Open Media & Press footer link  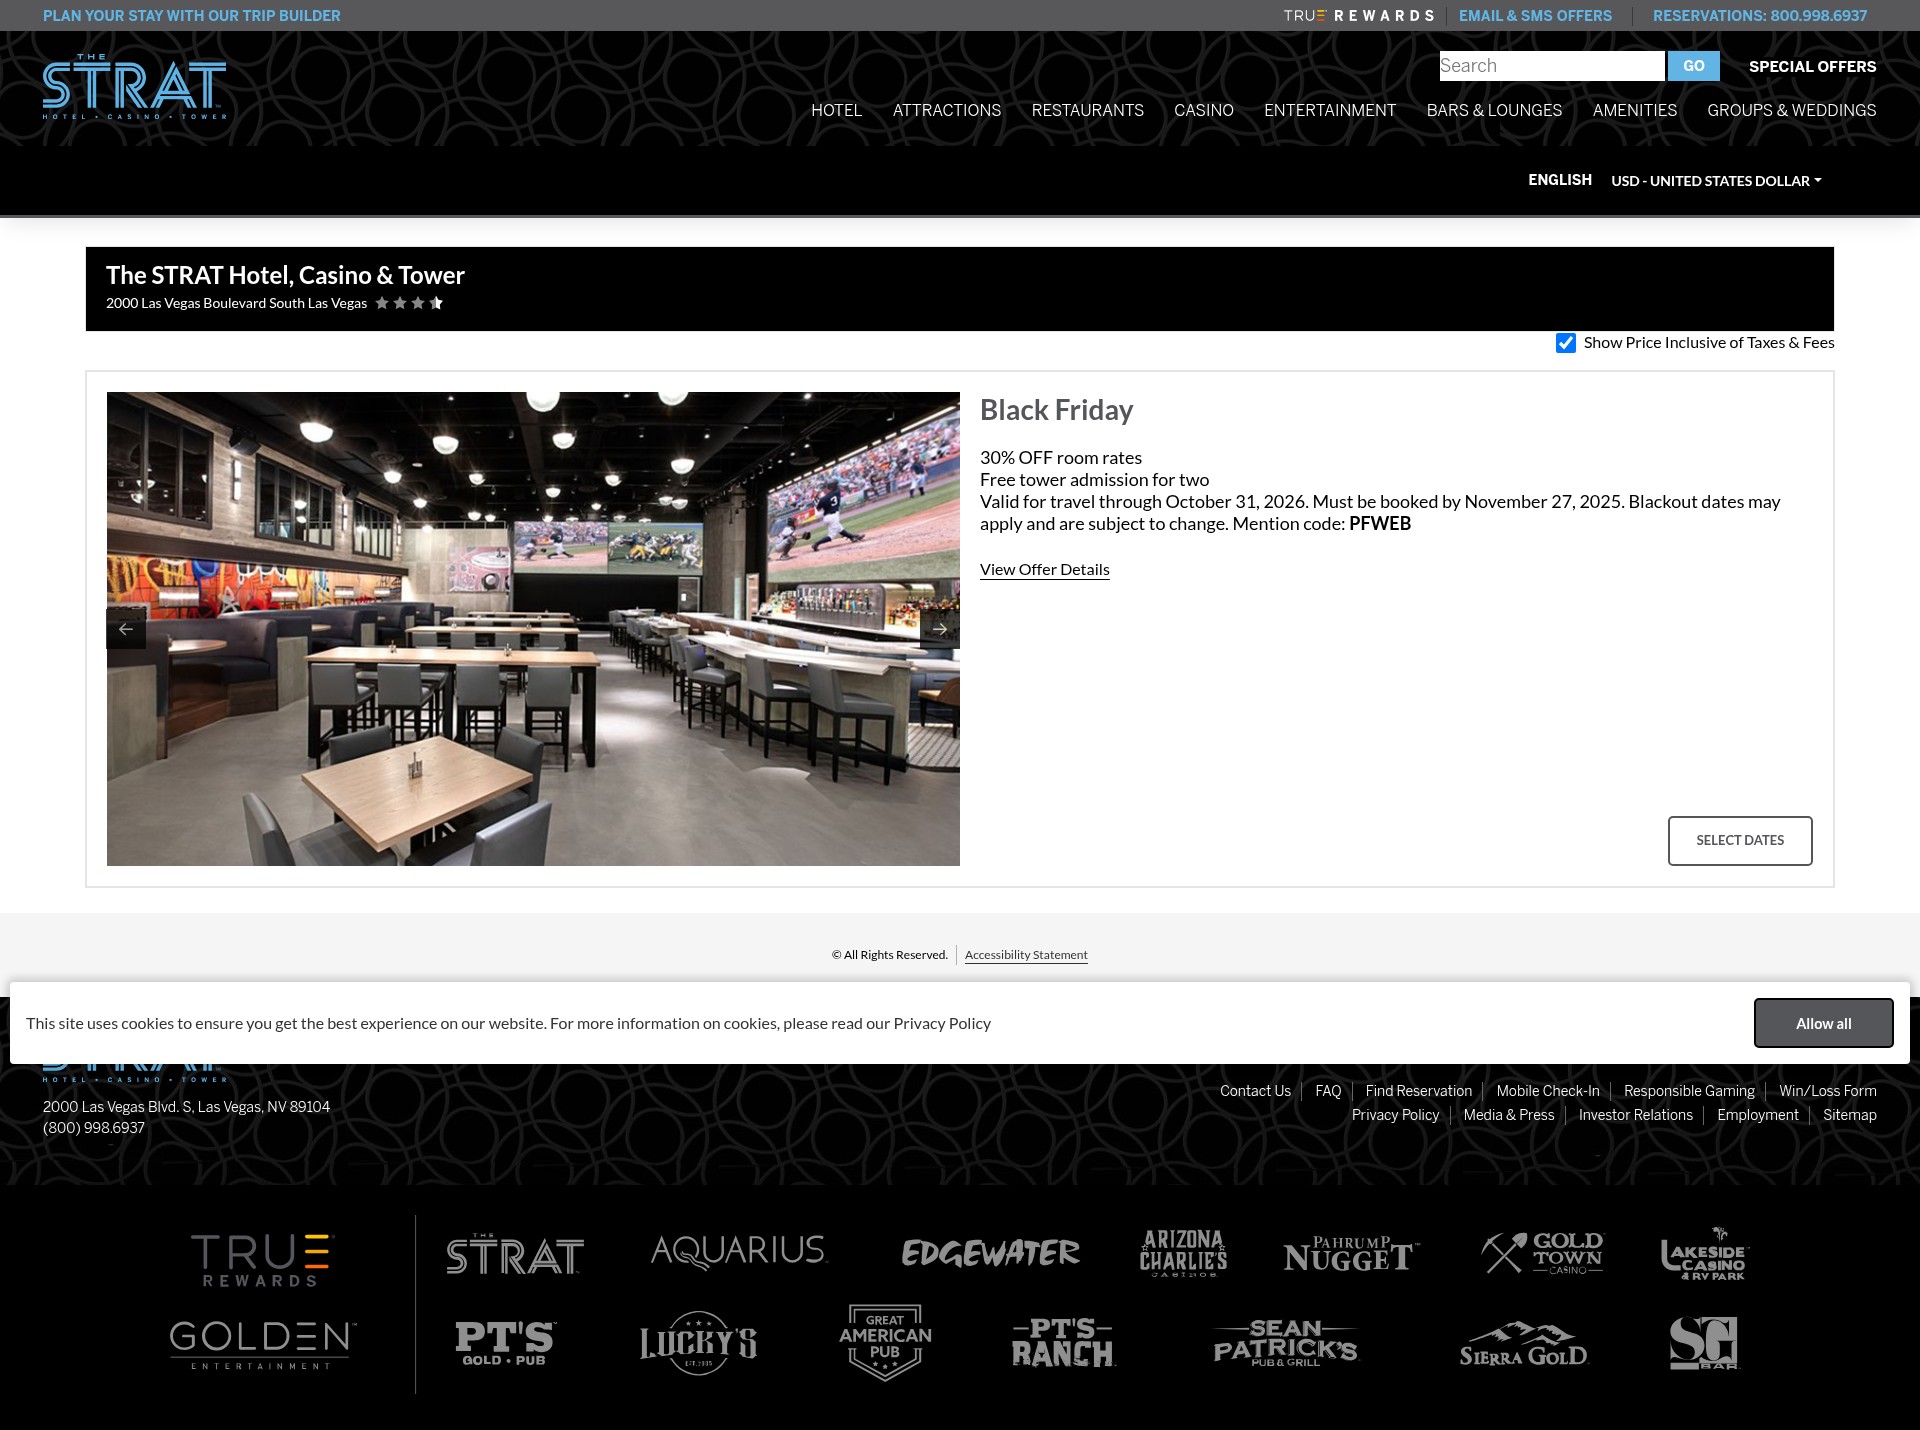click(1509, 1115)
